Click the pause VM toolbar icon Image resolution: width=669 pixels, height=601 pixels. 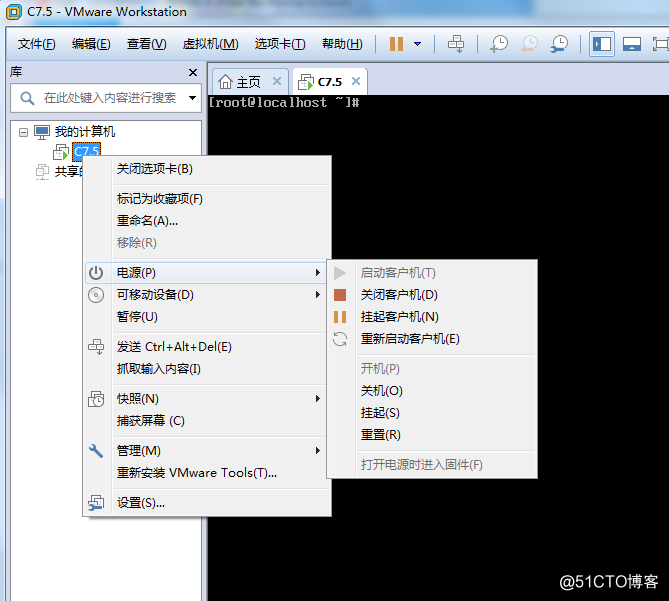[396, 44]
